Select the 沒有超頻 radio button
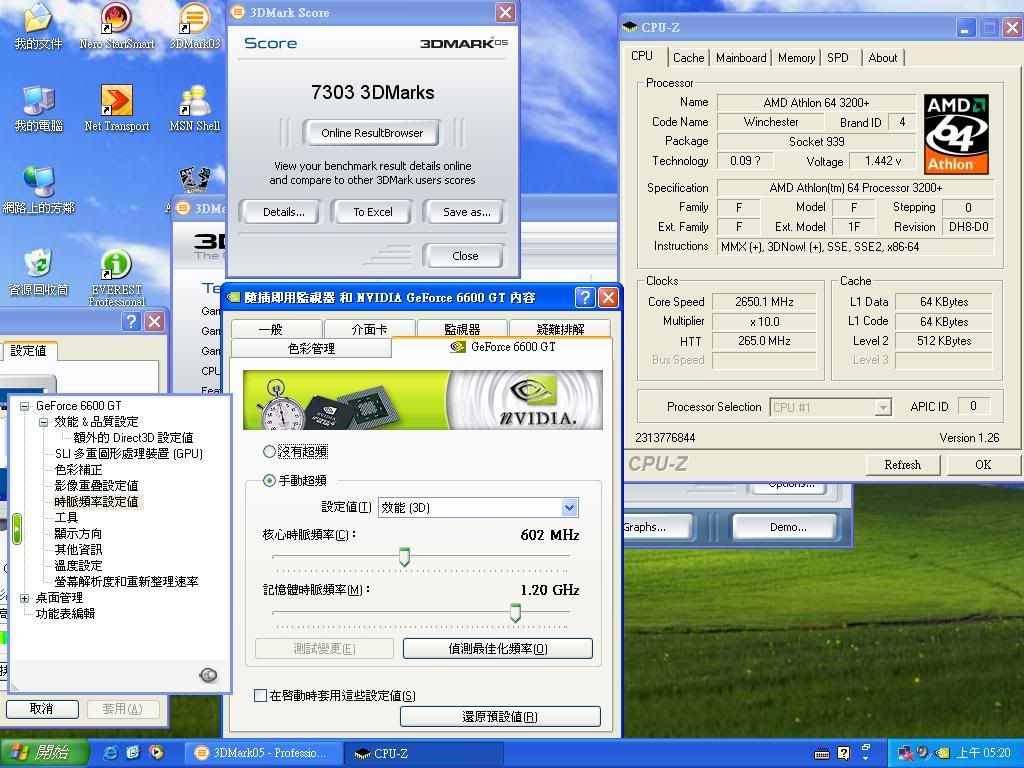The height and width of the screenshot is (768, 1024). (x=269, y=451)
